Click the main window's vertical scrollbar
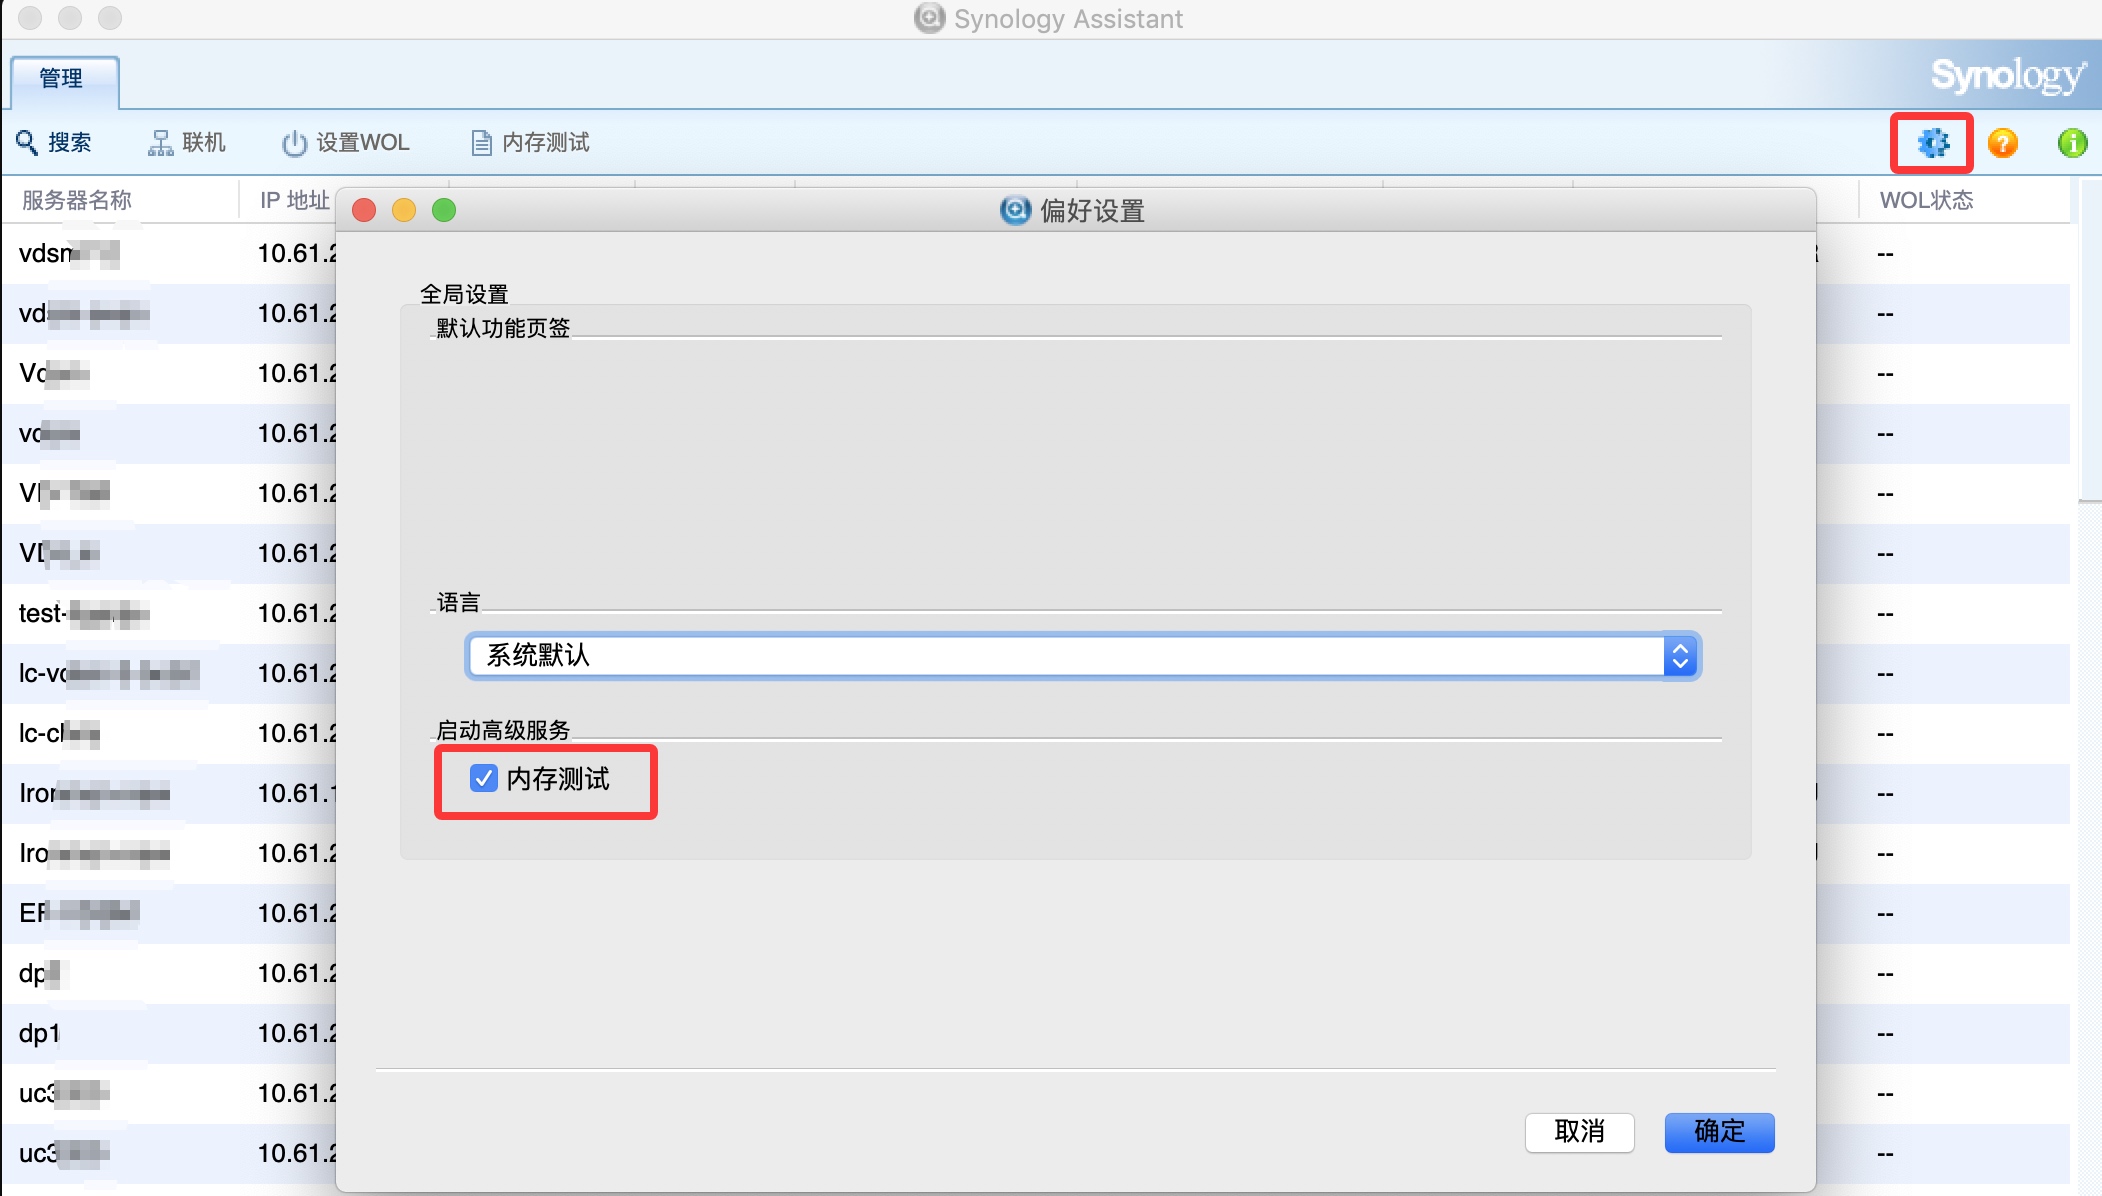 (2089, 340)
